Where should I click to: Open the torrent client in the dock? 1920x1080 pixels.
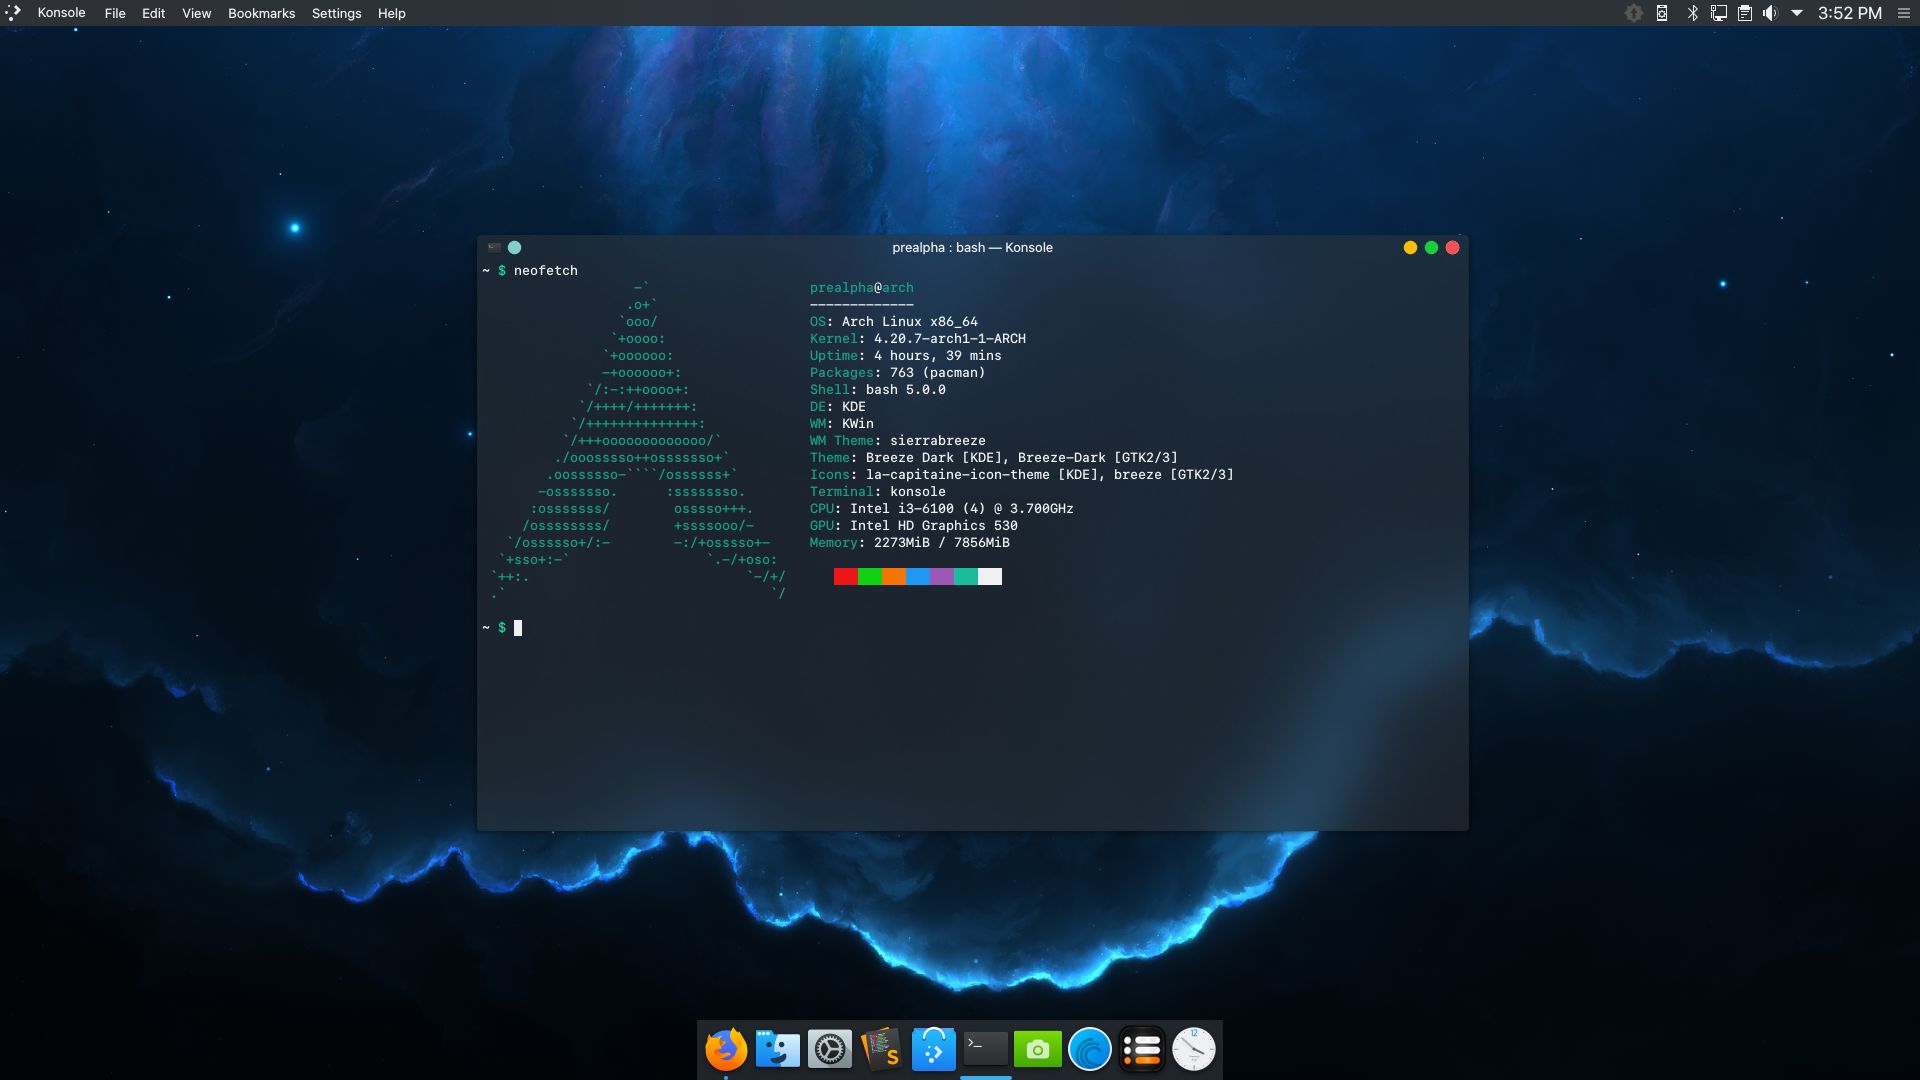1090,1049
